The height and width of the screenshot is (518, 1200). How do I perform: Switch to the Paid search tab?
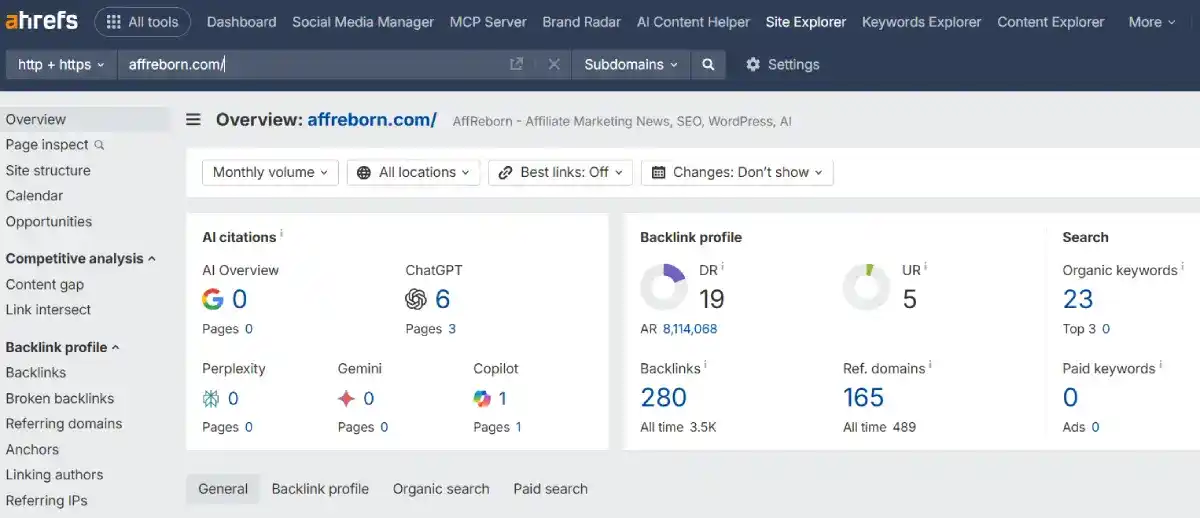(551, 489)
